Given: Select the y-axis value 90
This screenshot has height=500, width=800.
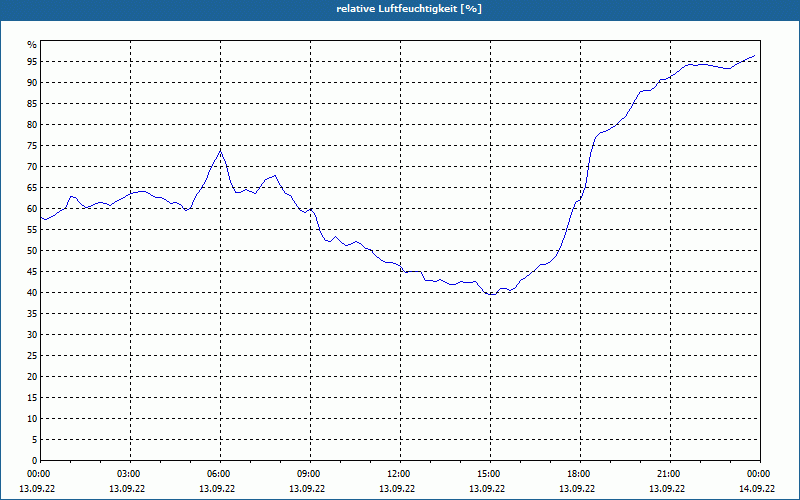Looking at the screenshot, I should 32,83.
